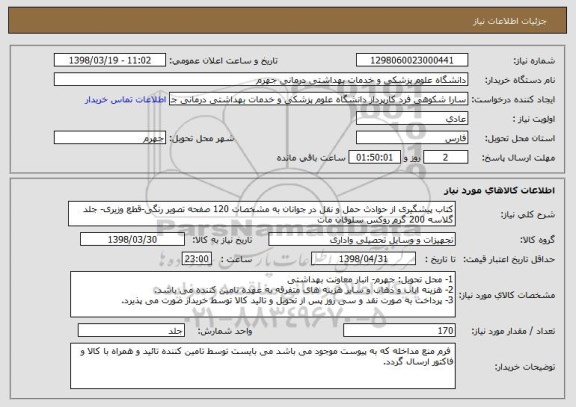The width and height of the screenshot is (576, 407).
Task: Click the نام دستگاه خریدار field
Action: pos(261,80)
